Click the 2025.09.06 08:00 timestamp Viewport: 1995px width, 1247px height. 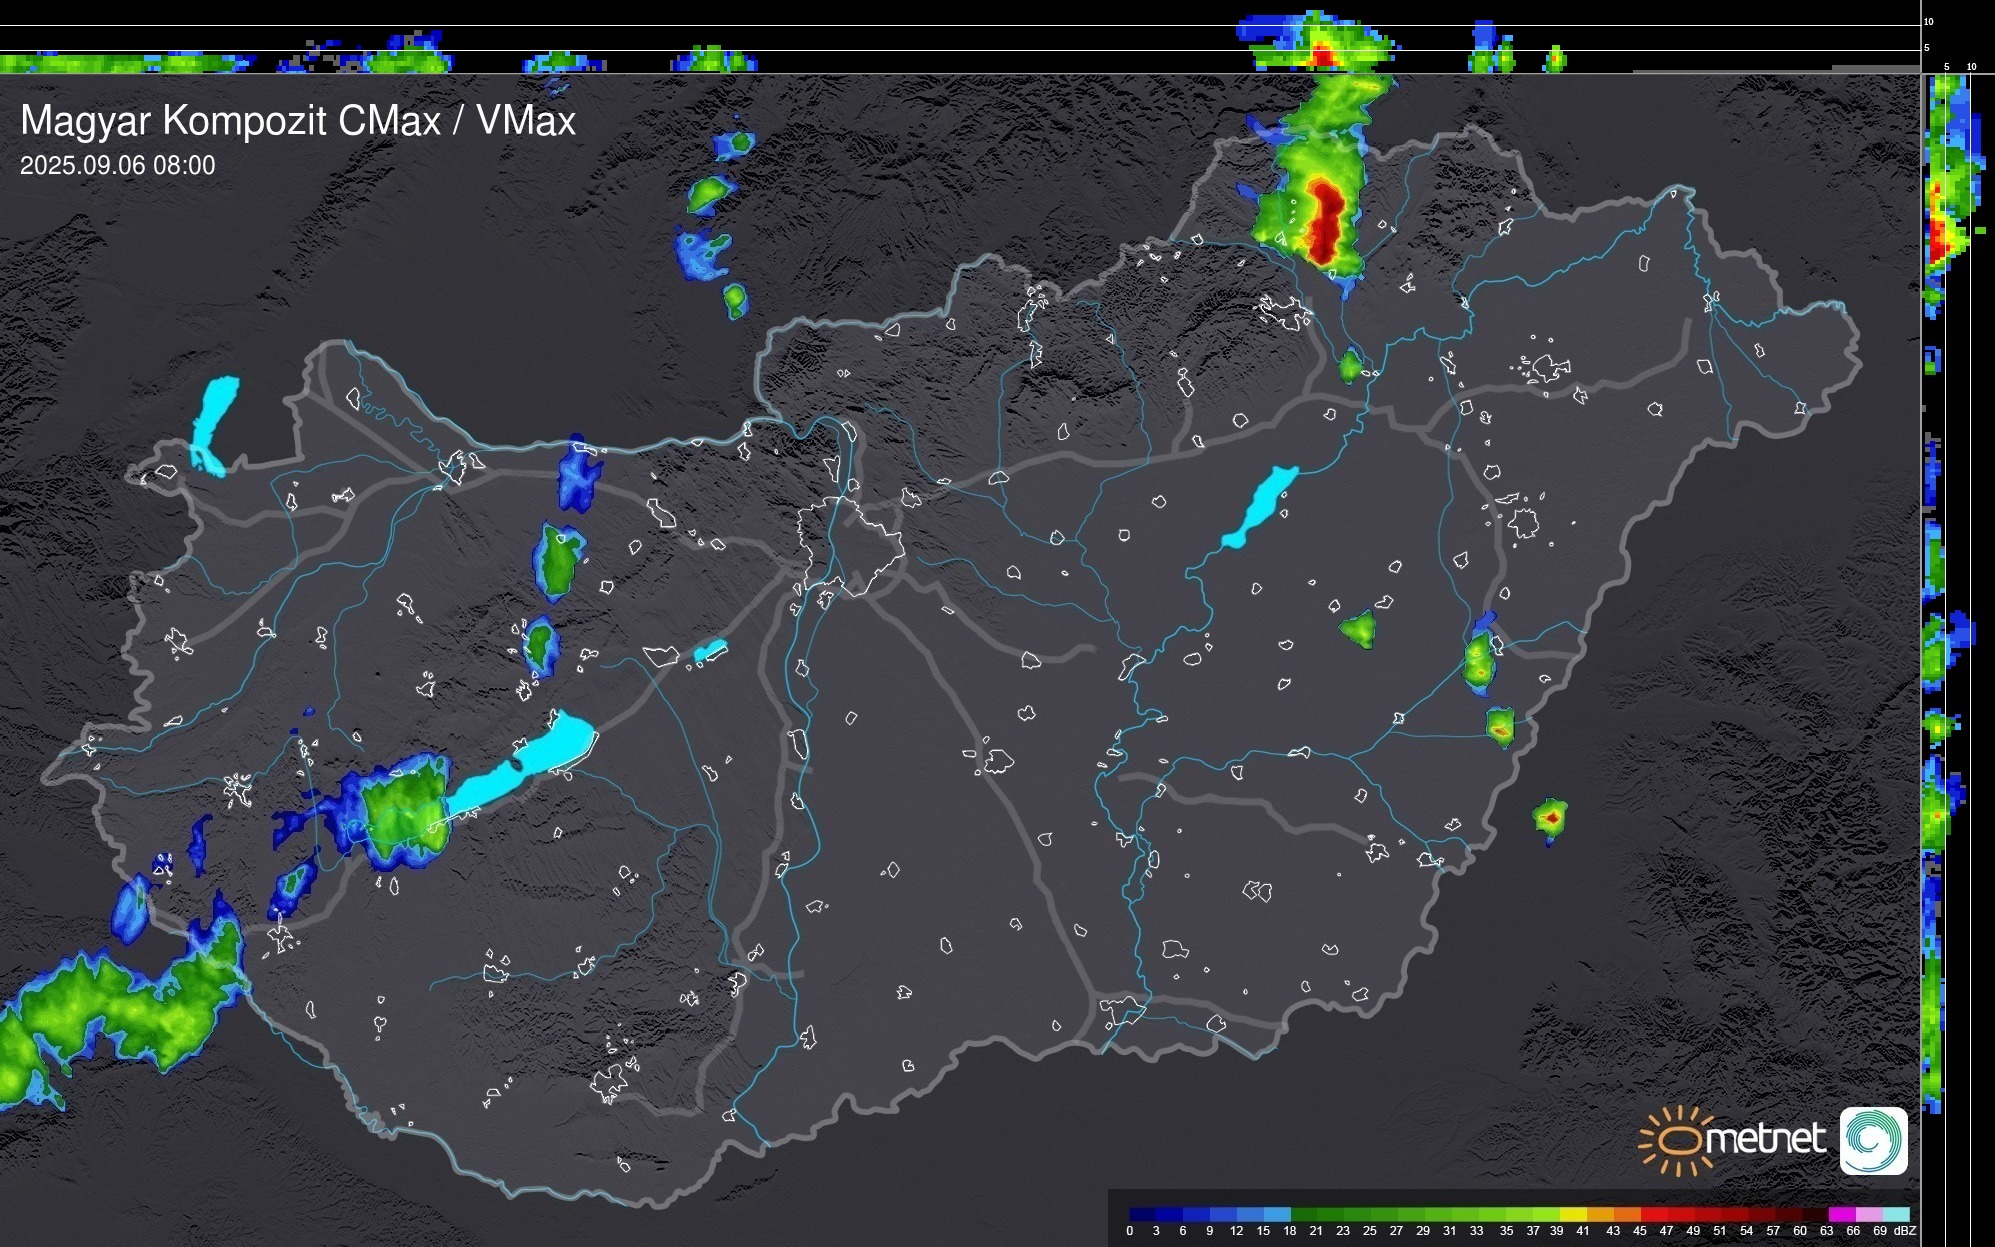click(117, 165)
